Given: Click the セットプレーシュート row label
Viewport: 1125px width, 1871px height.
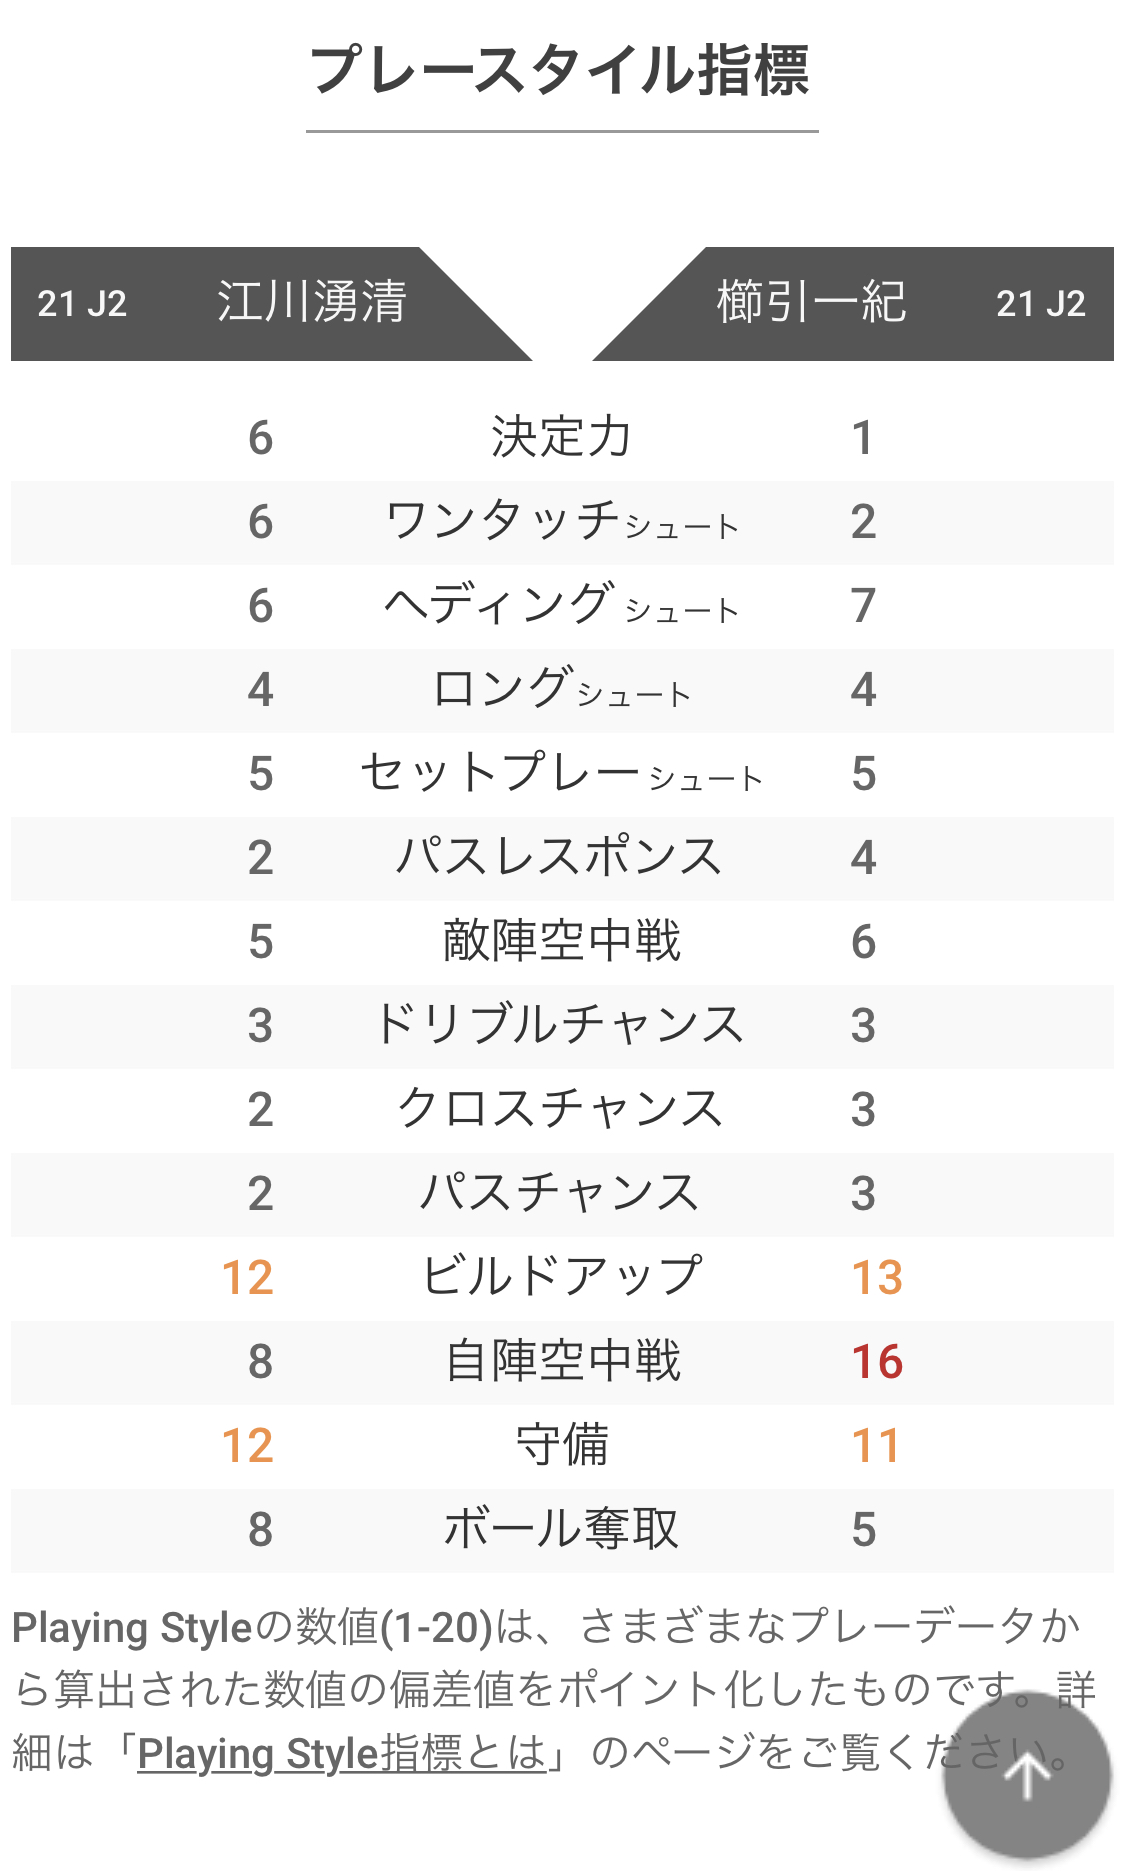Looking at the screenshot, I should (561, 773).
